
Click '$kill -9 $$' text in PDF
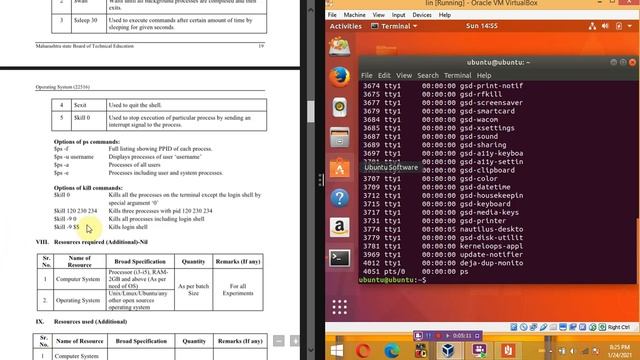point(67,227)
